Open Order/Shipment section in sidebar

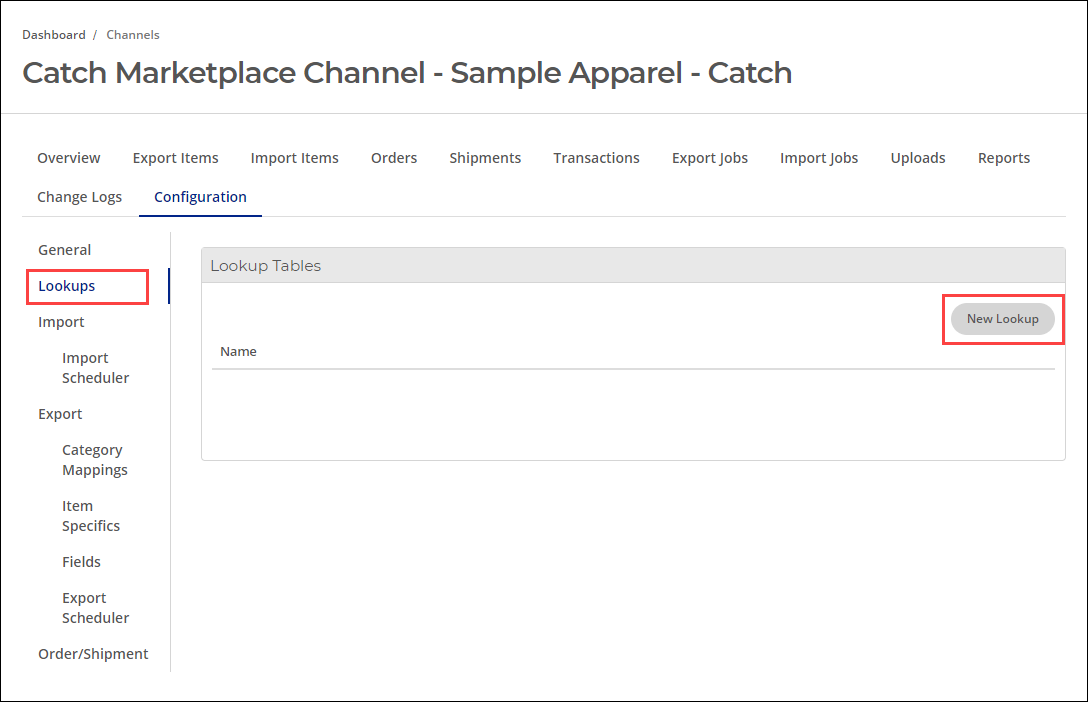(x=93, y=654)
